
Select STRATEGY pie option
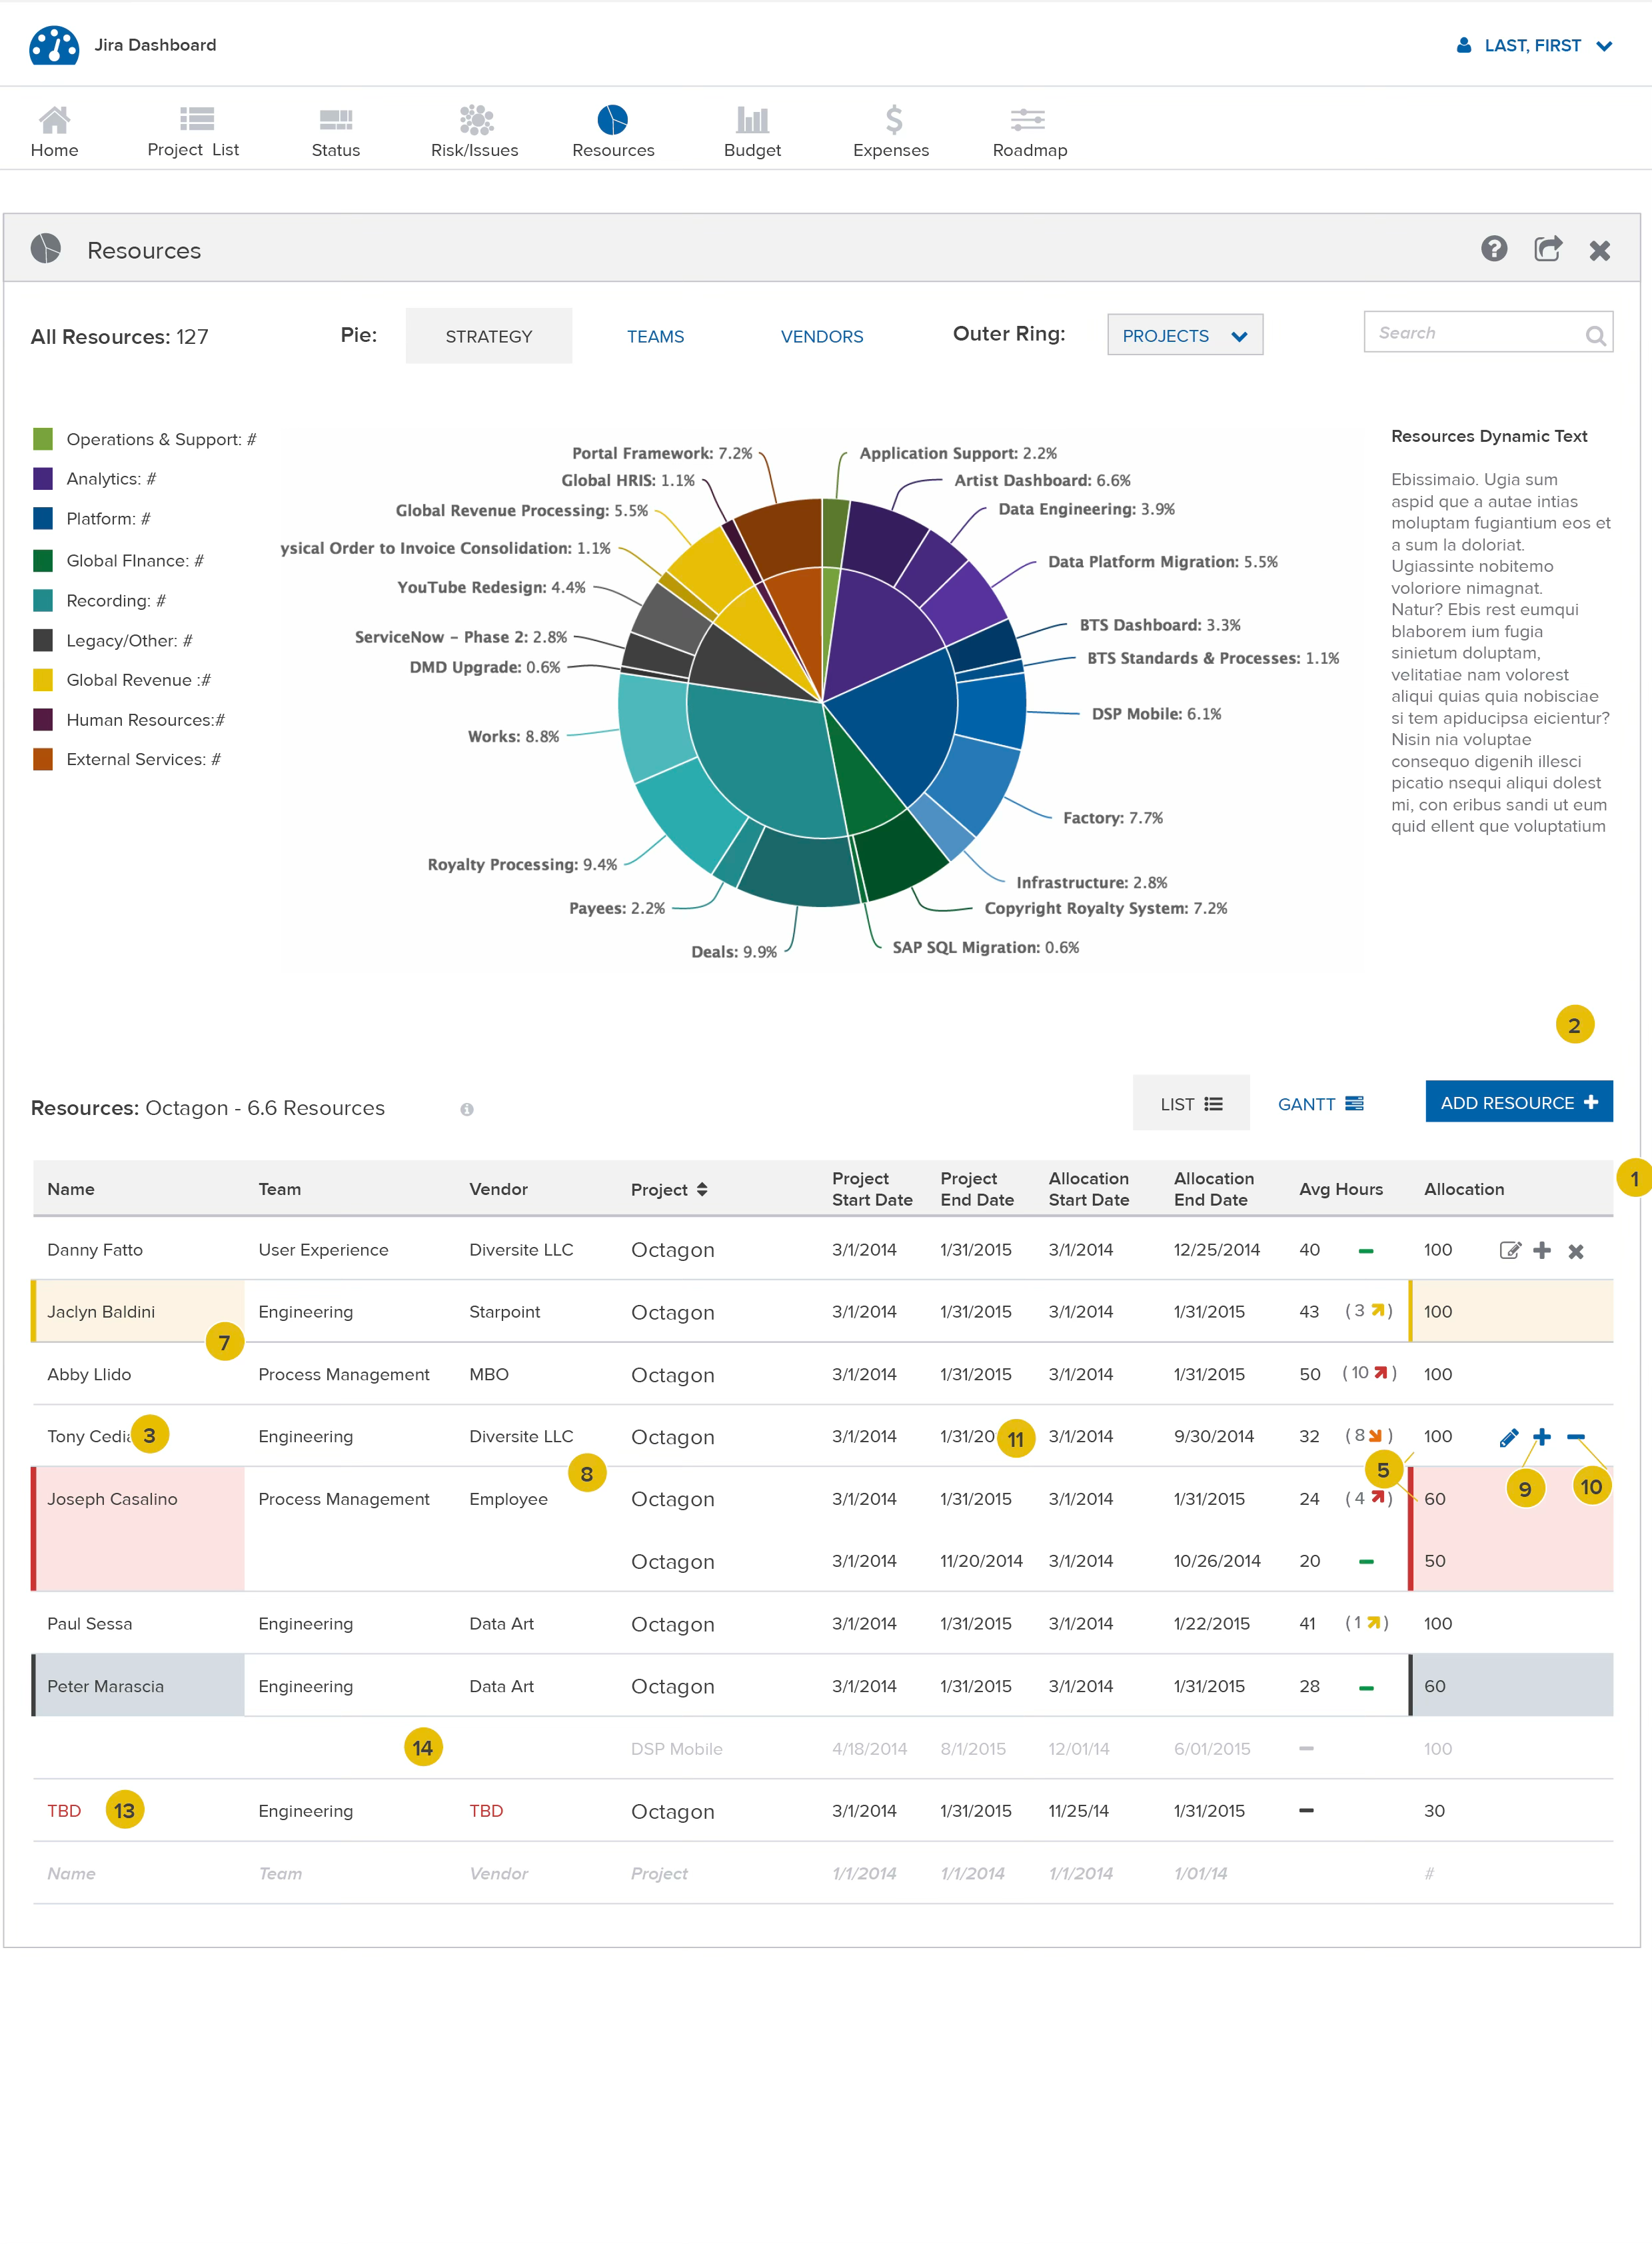tap(488, 337)
